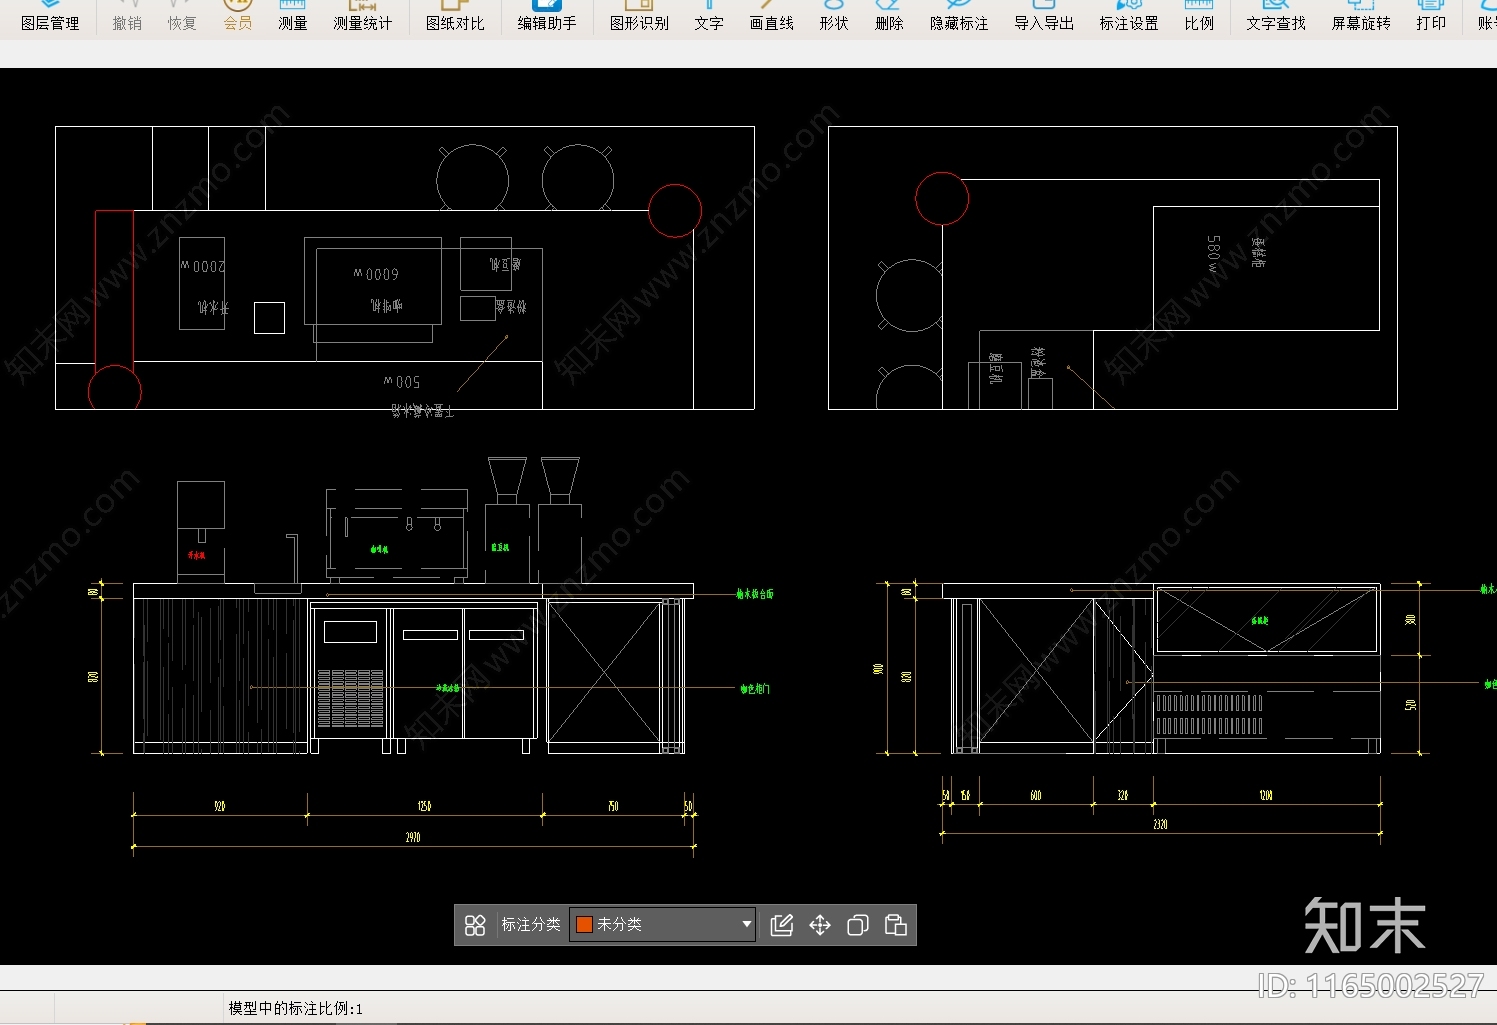Click the 撤销 undo tool
The height and width of the screenshot is (1025, 1497).
pyautogui.click(x=127, y=17)
